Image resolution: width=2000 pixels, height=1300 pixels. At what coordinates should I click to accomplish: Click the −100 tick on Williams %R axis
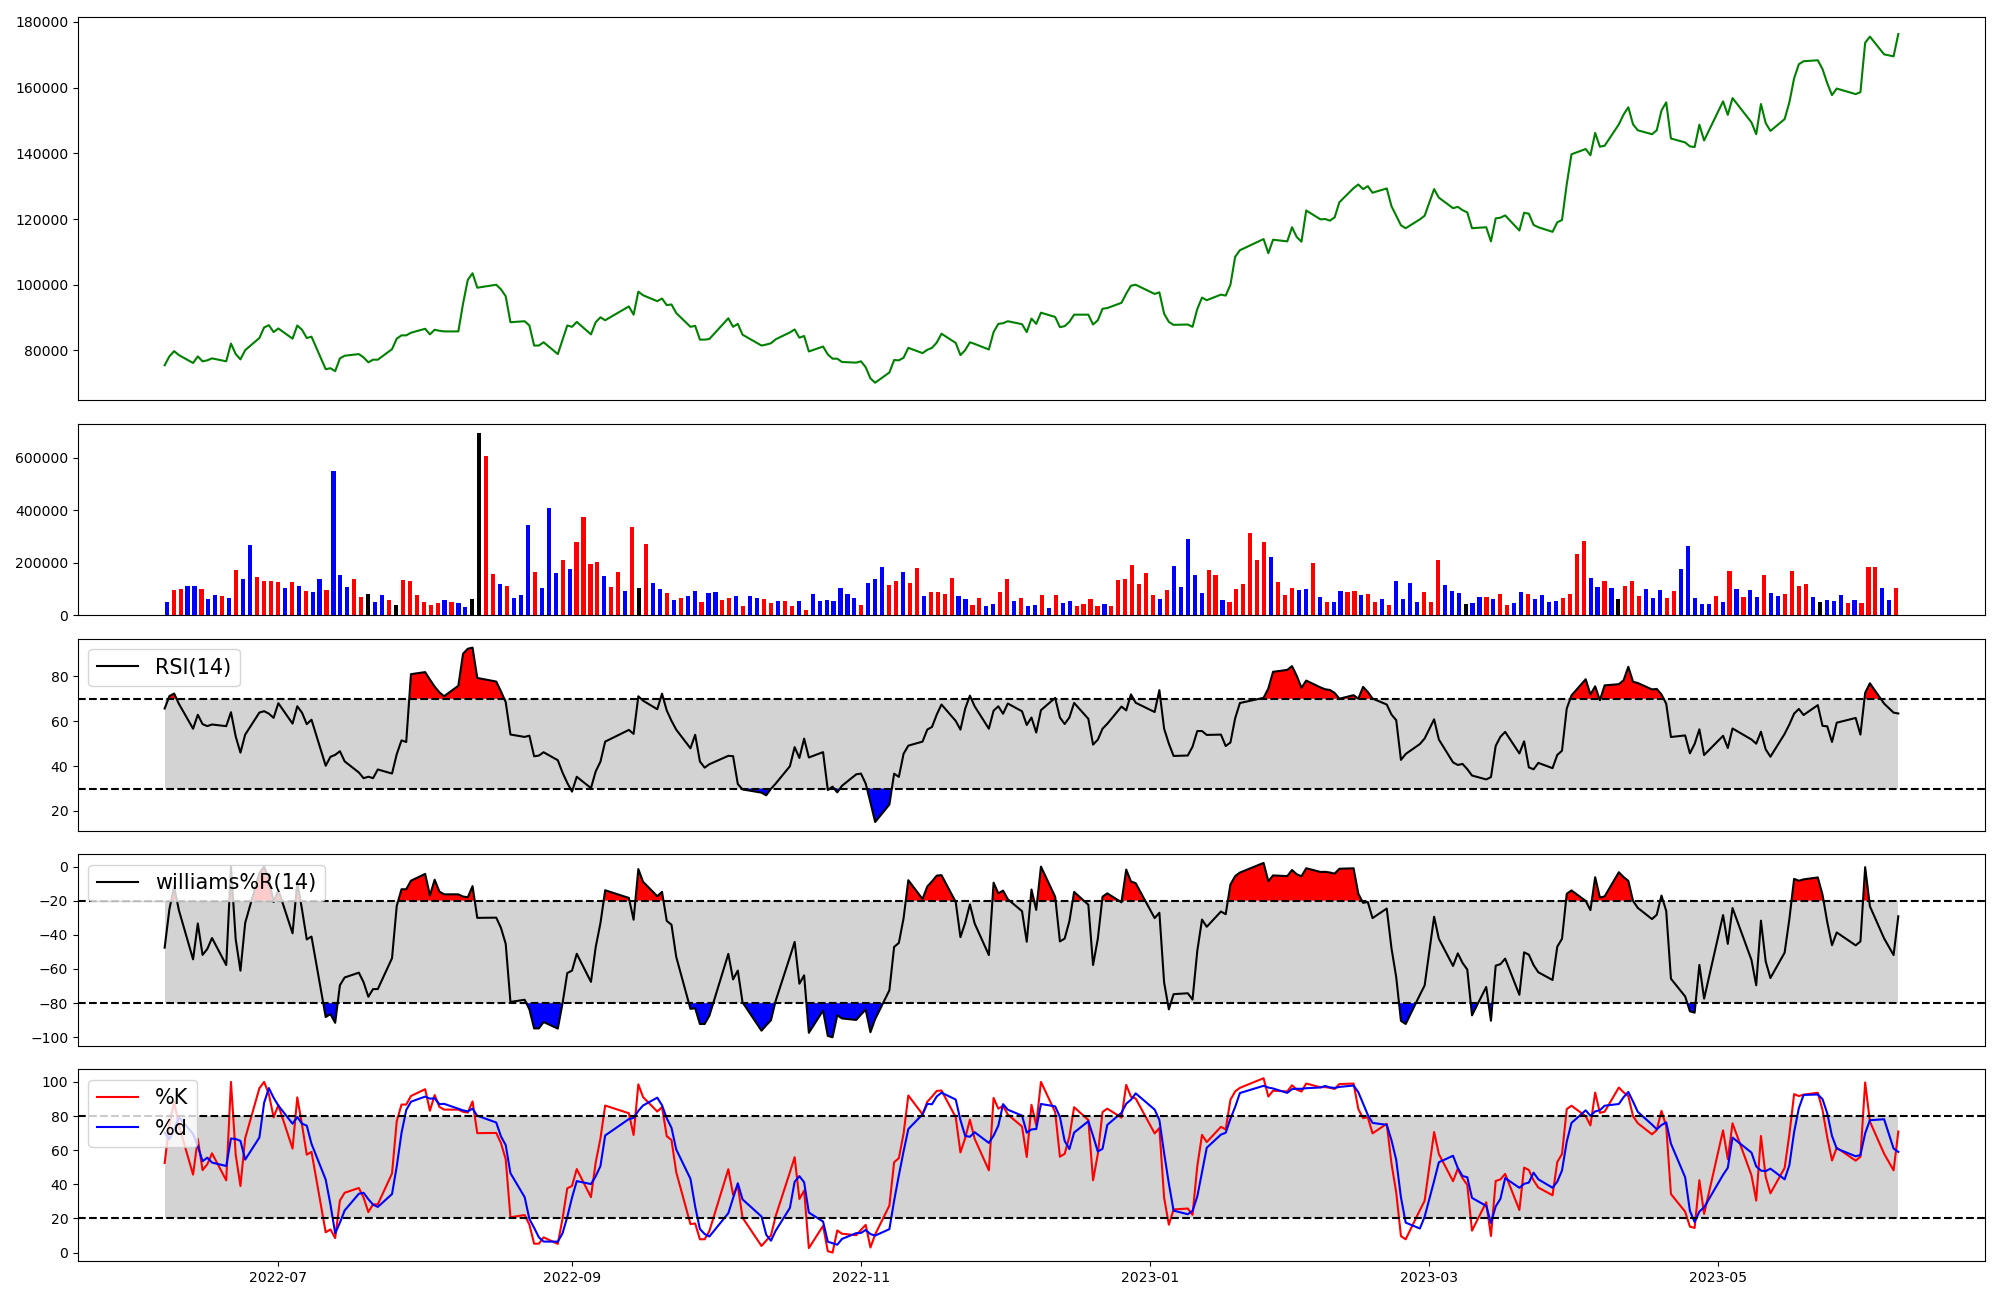49,1038
